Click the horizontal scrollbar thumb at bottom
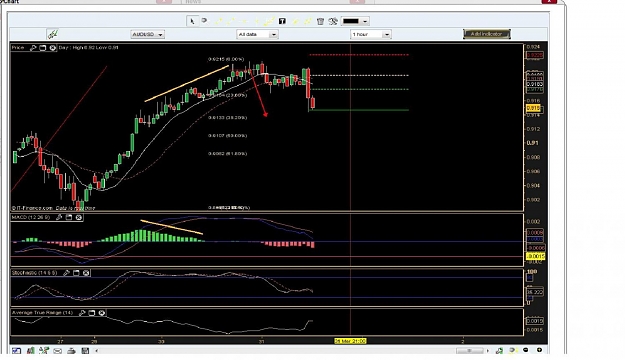625x360 pixels. pyautogui.click(x=470, y=350)
